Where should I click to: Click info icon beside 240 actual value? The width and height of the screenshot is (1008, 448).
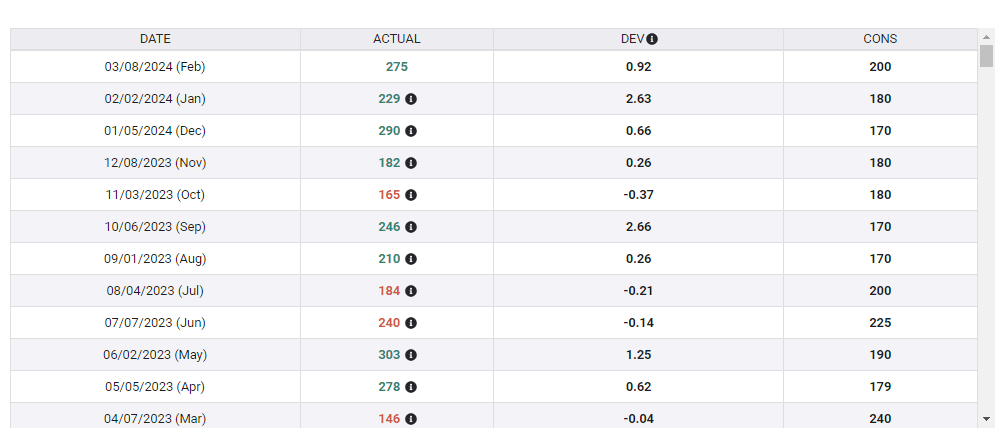(x=411, y=323)
